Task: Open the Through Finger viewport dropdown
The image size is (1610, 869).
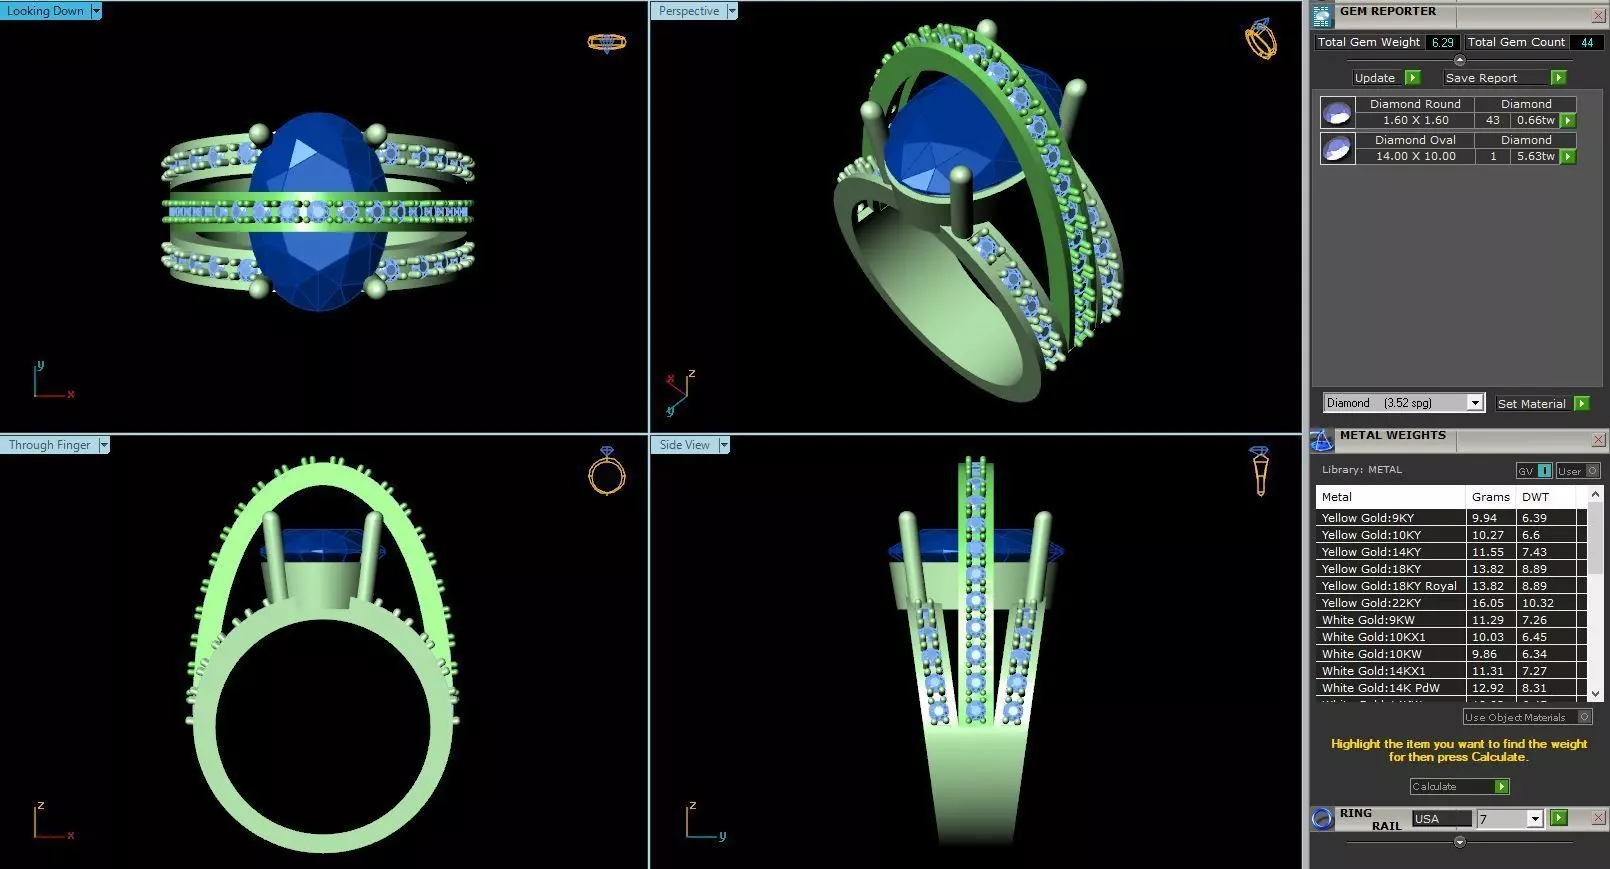Action: pos(104,445)
